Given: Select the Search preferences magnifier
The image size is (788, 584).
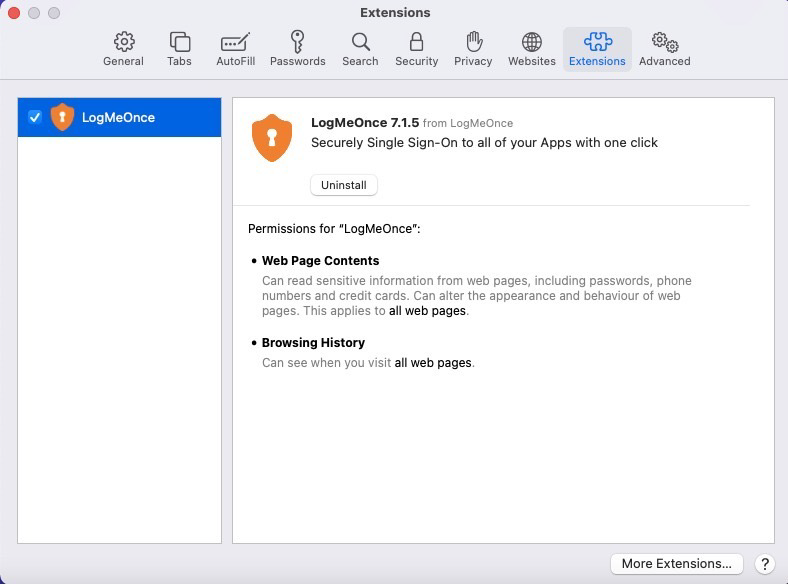Looking at the screenshot, I should pos(360,49).
